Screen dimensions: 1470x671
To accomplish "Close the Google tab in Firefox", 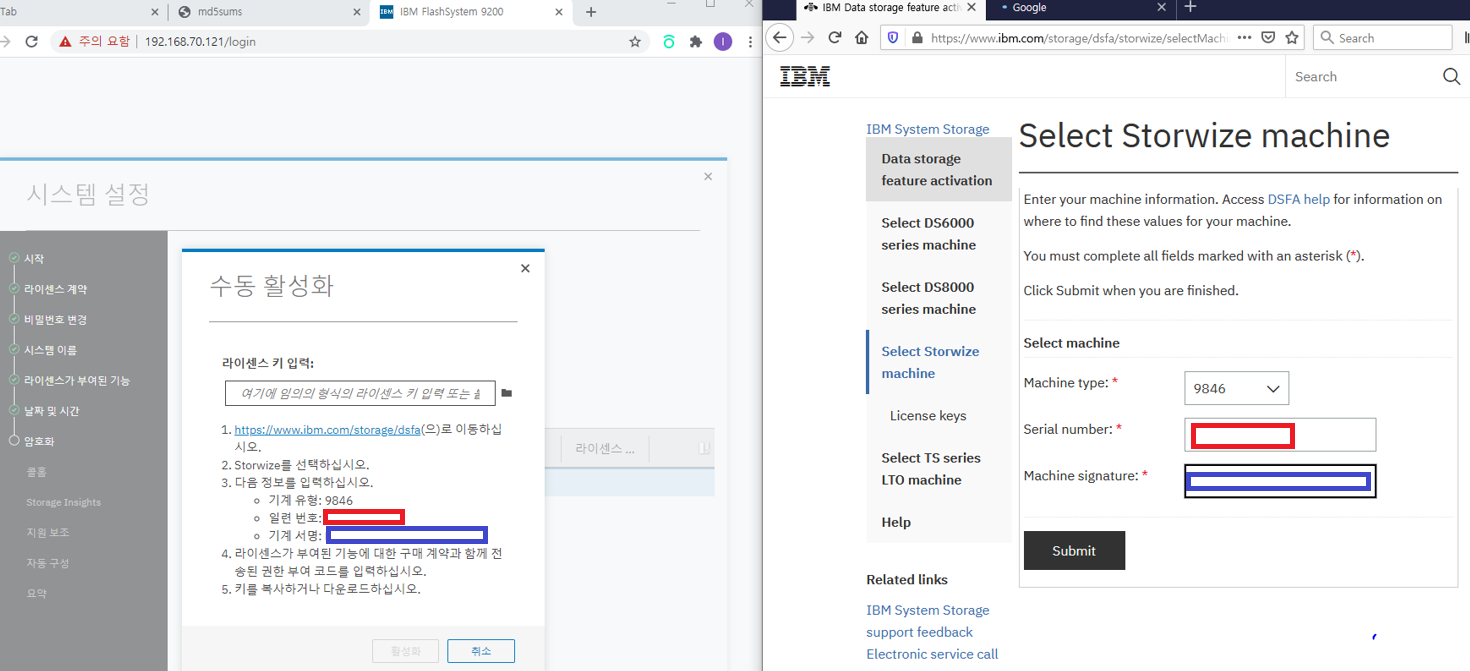I will 1161,7.
